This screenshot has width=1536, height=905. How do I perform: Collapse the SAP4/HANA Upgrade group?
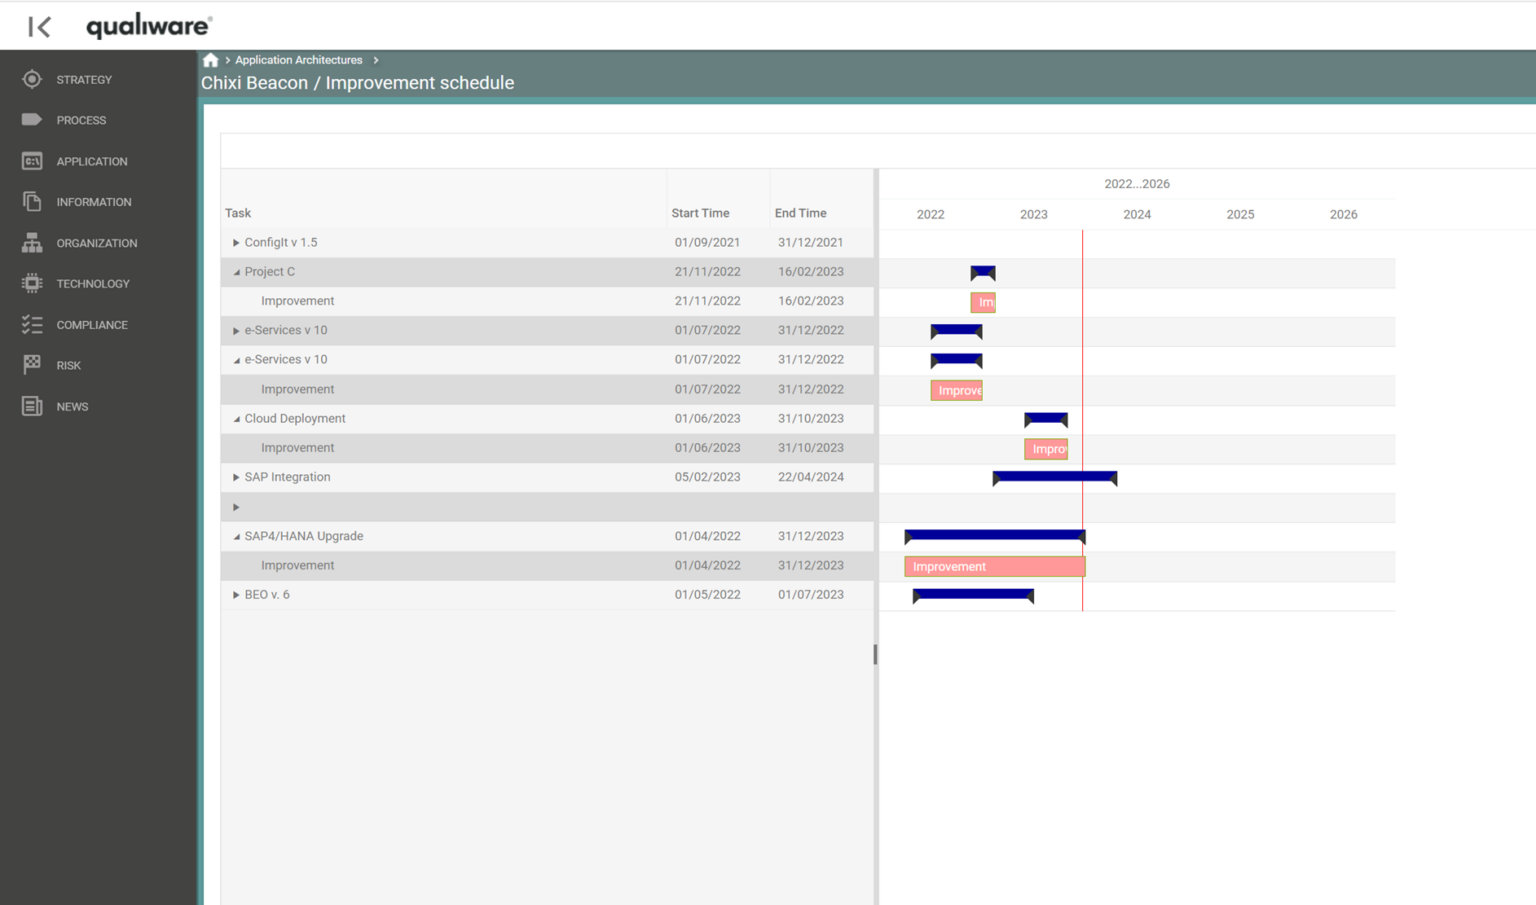tap(236, 536)
